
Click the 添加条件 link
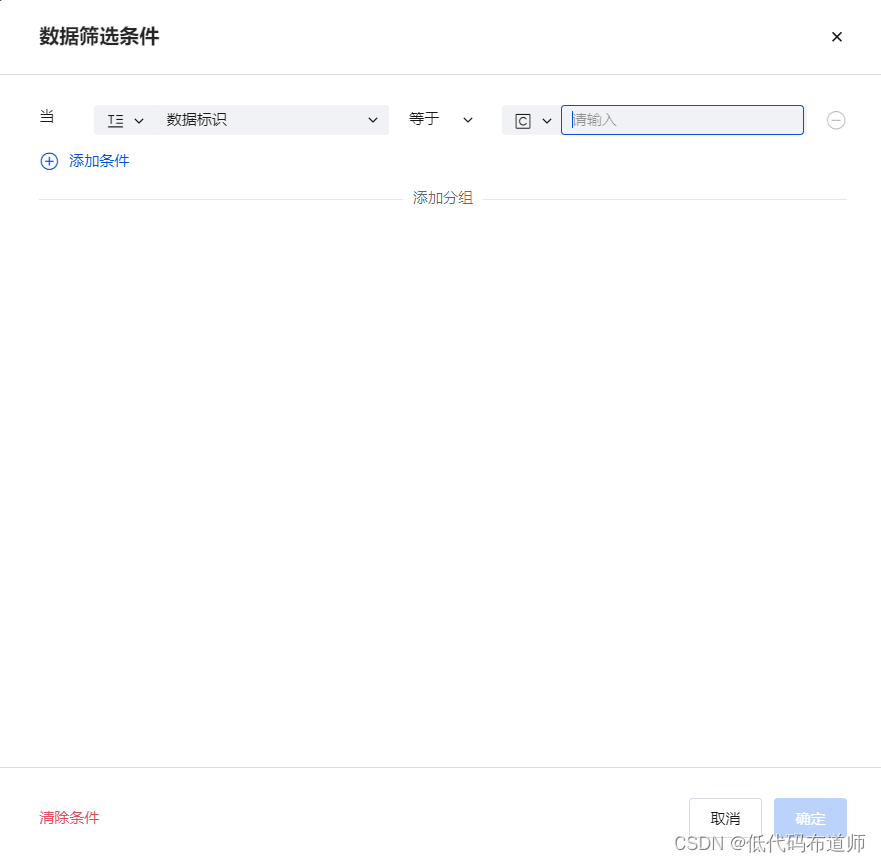[96, 161]
